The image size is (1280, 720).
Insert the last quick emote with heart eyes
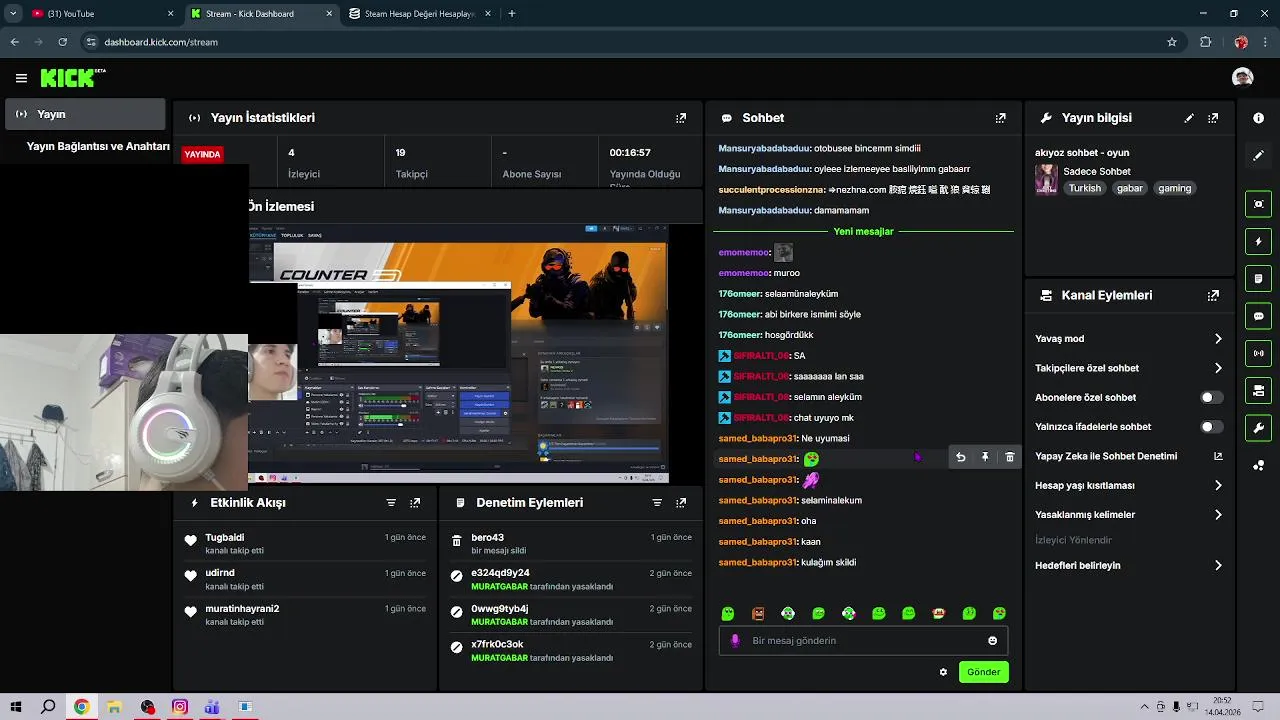pos(999,613)
